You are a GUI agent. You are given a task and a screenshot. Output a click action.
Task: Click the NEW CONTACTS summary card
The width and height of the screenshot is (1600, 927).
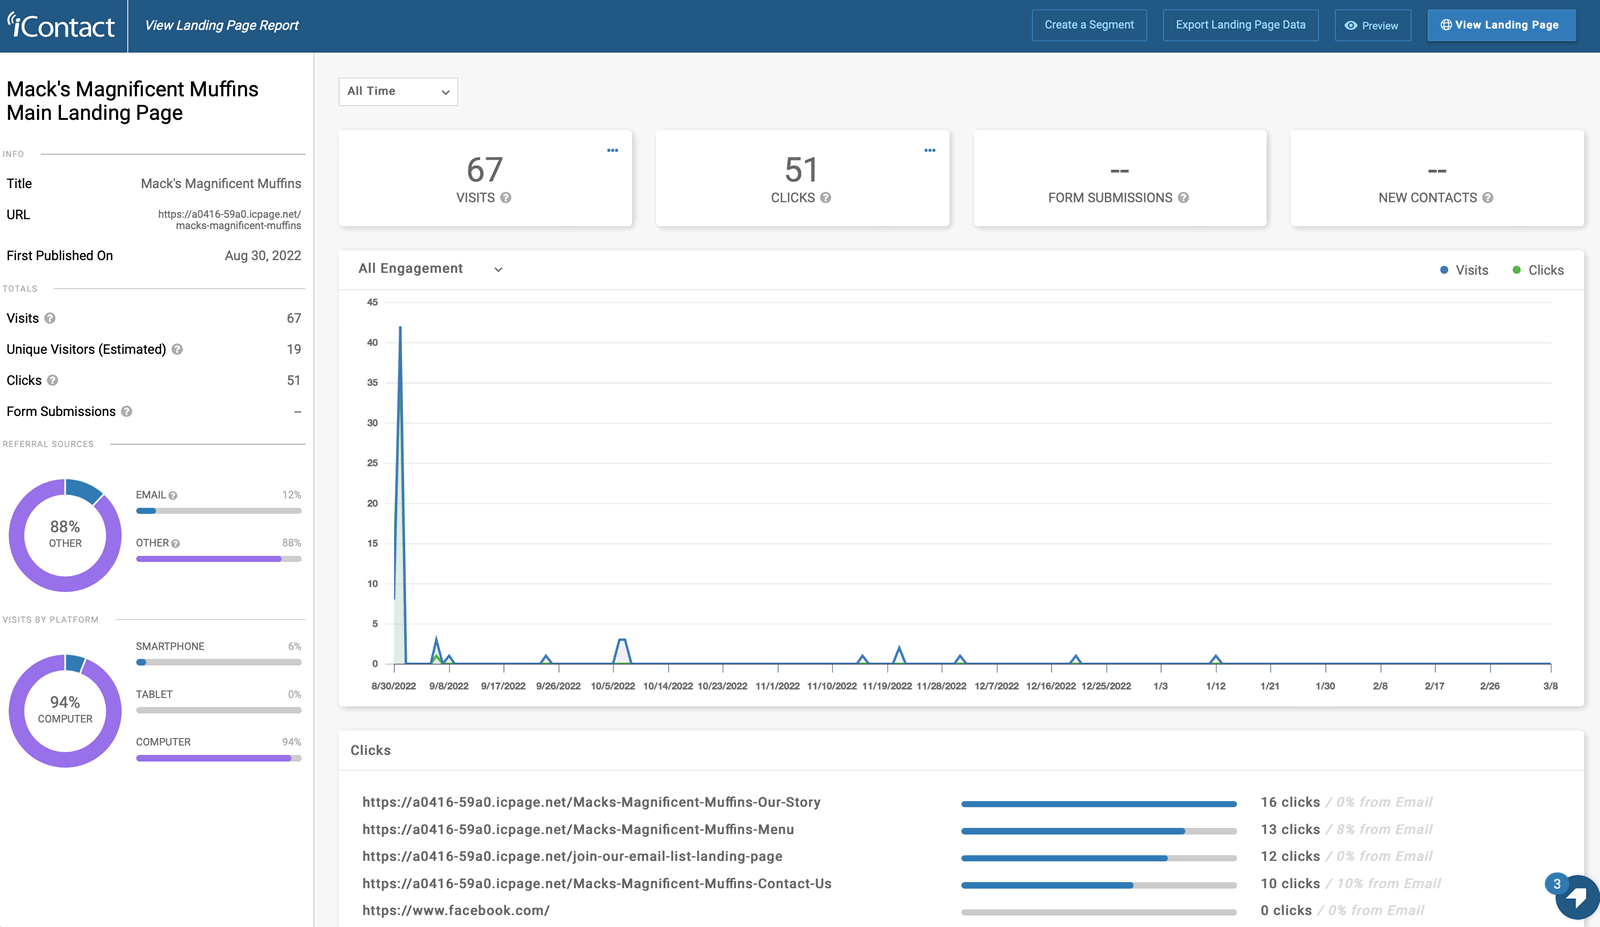coord(1437,178)
